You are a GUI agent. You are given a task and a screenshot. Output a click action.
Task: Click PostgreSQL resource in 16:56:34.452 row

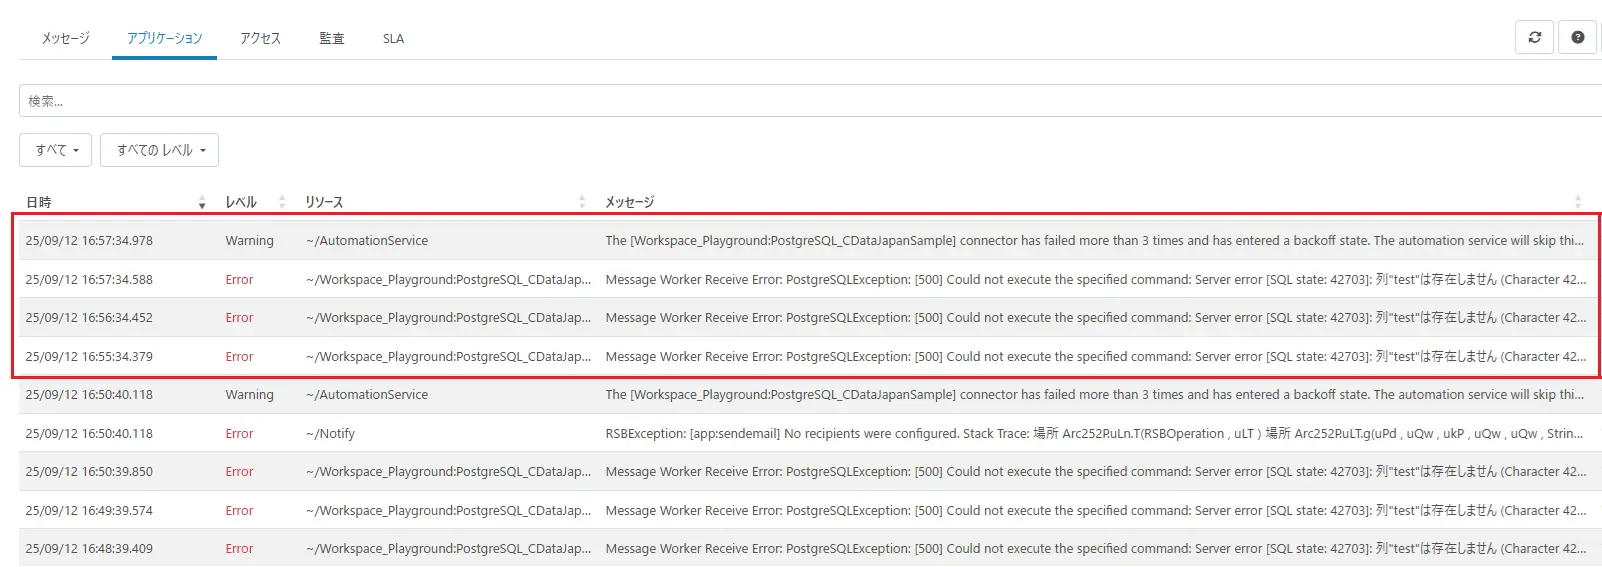coord(448,318)
